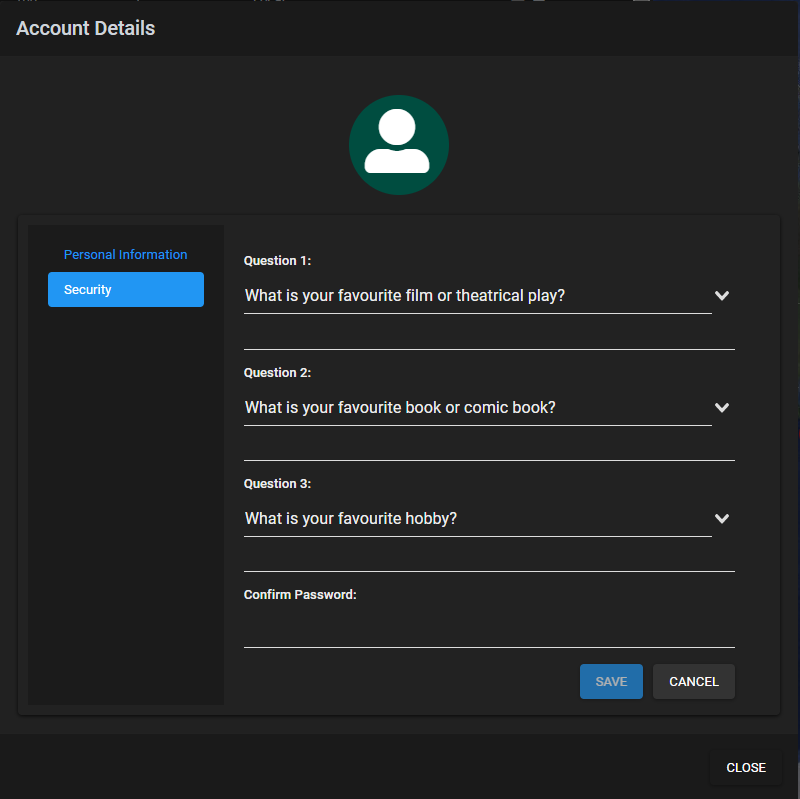Focus the Confirm Password input field

(489, 632)
